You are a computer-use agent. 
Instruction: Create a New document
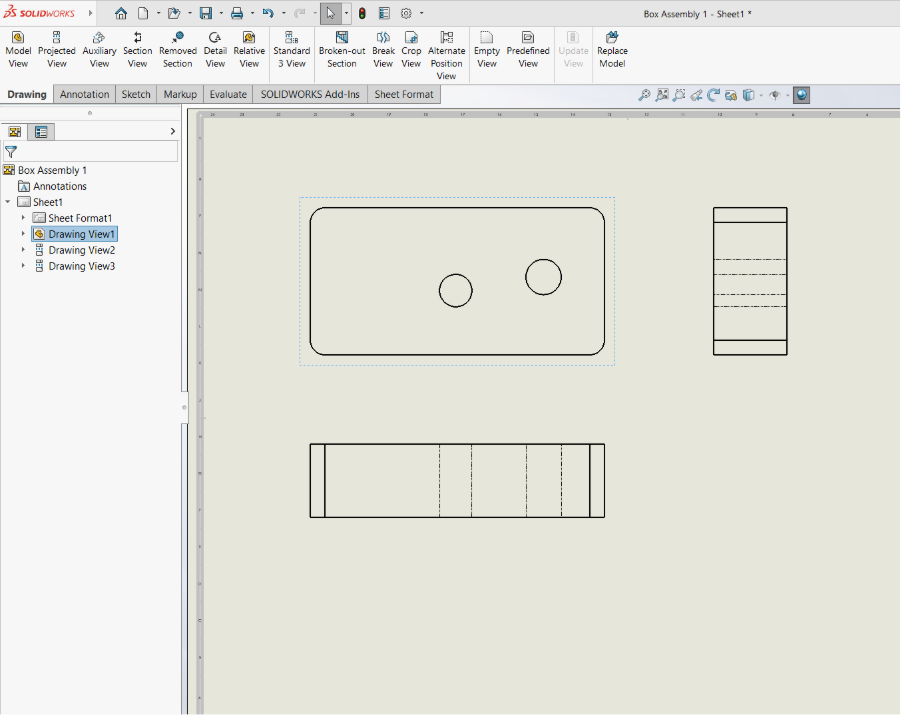143,13
